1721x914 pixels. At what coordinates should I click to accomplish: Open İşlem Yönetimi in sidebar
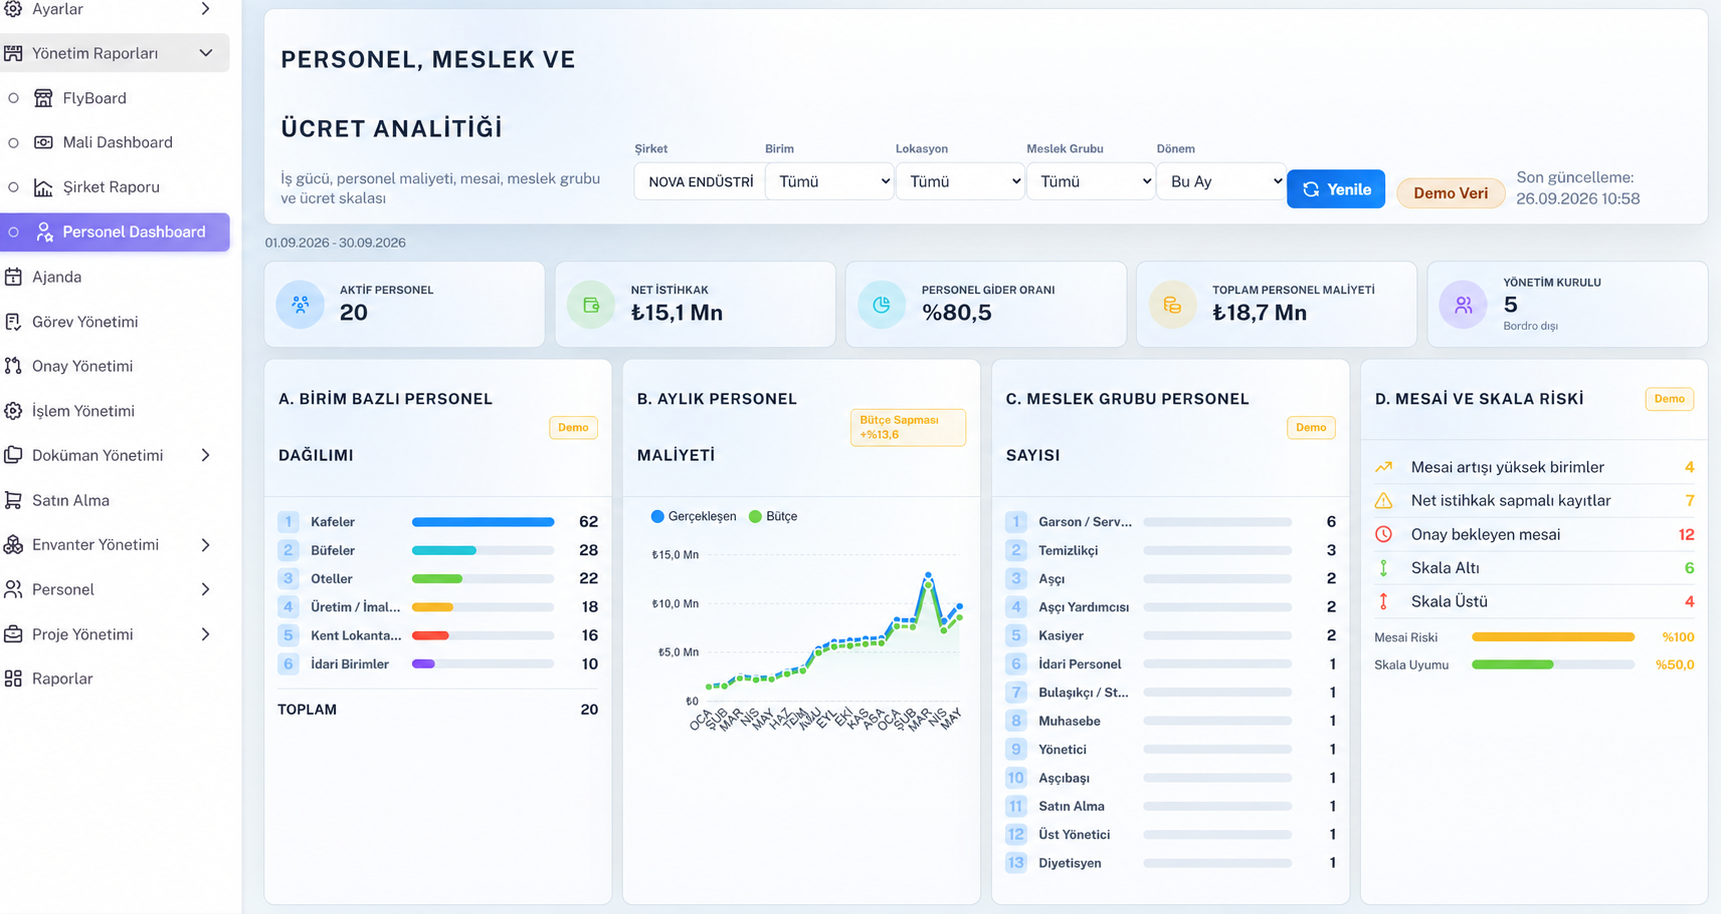115,411
